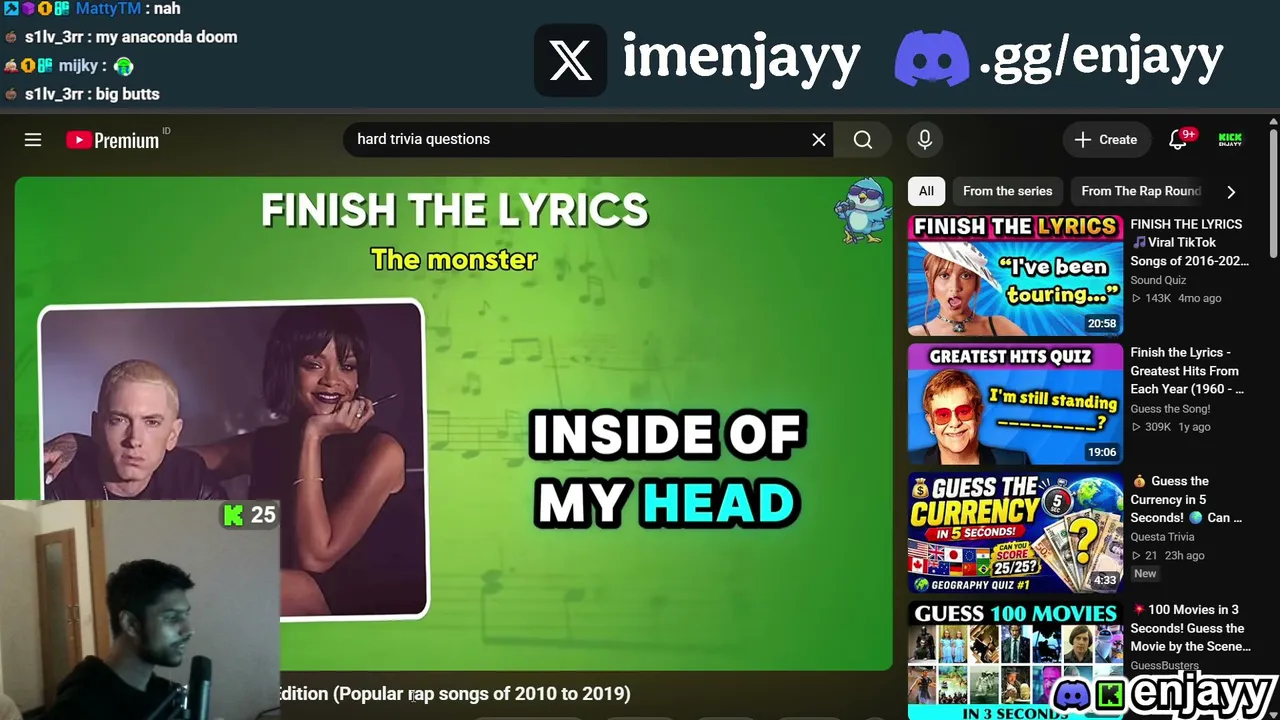Open the Guess 100 Movies thumbnail
The image size is (1280, 720).
(x=1015, y=660)
